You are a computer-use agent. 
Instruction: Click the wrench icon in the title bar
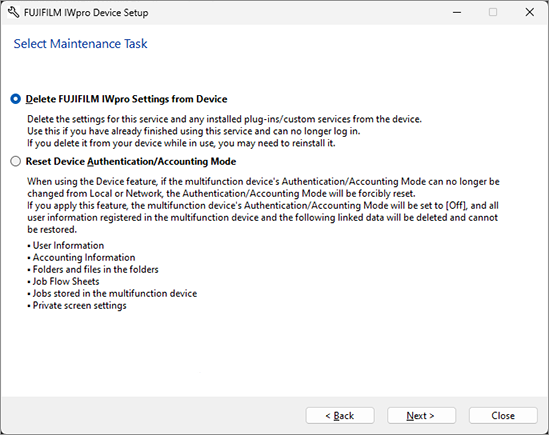[13, 13]
